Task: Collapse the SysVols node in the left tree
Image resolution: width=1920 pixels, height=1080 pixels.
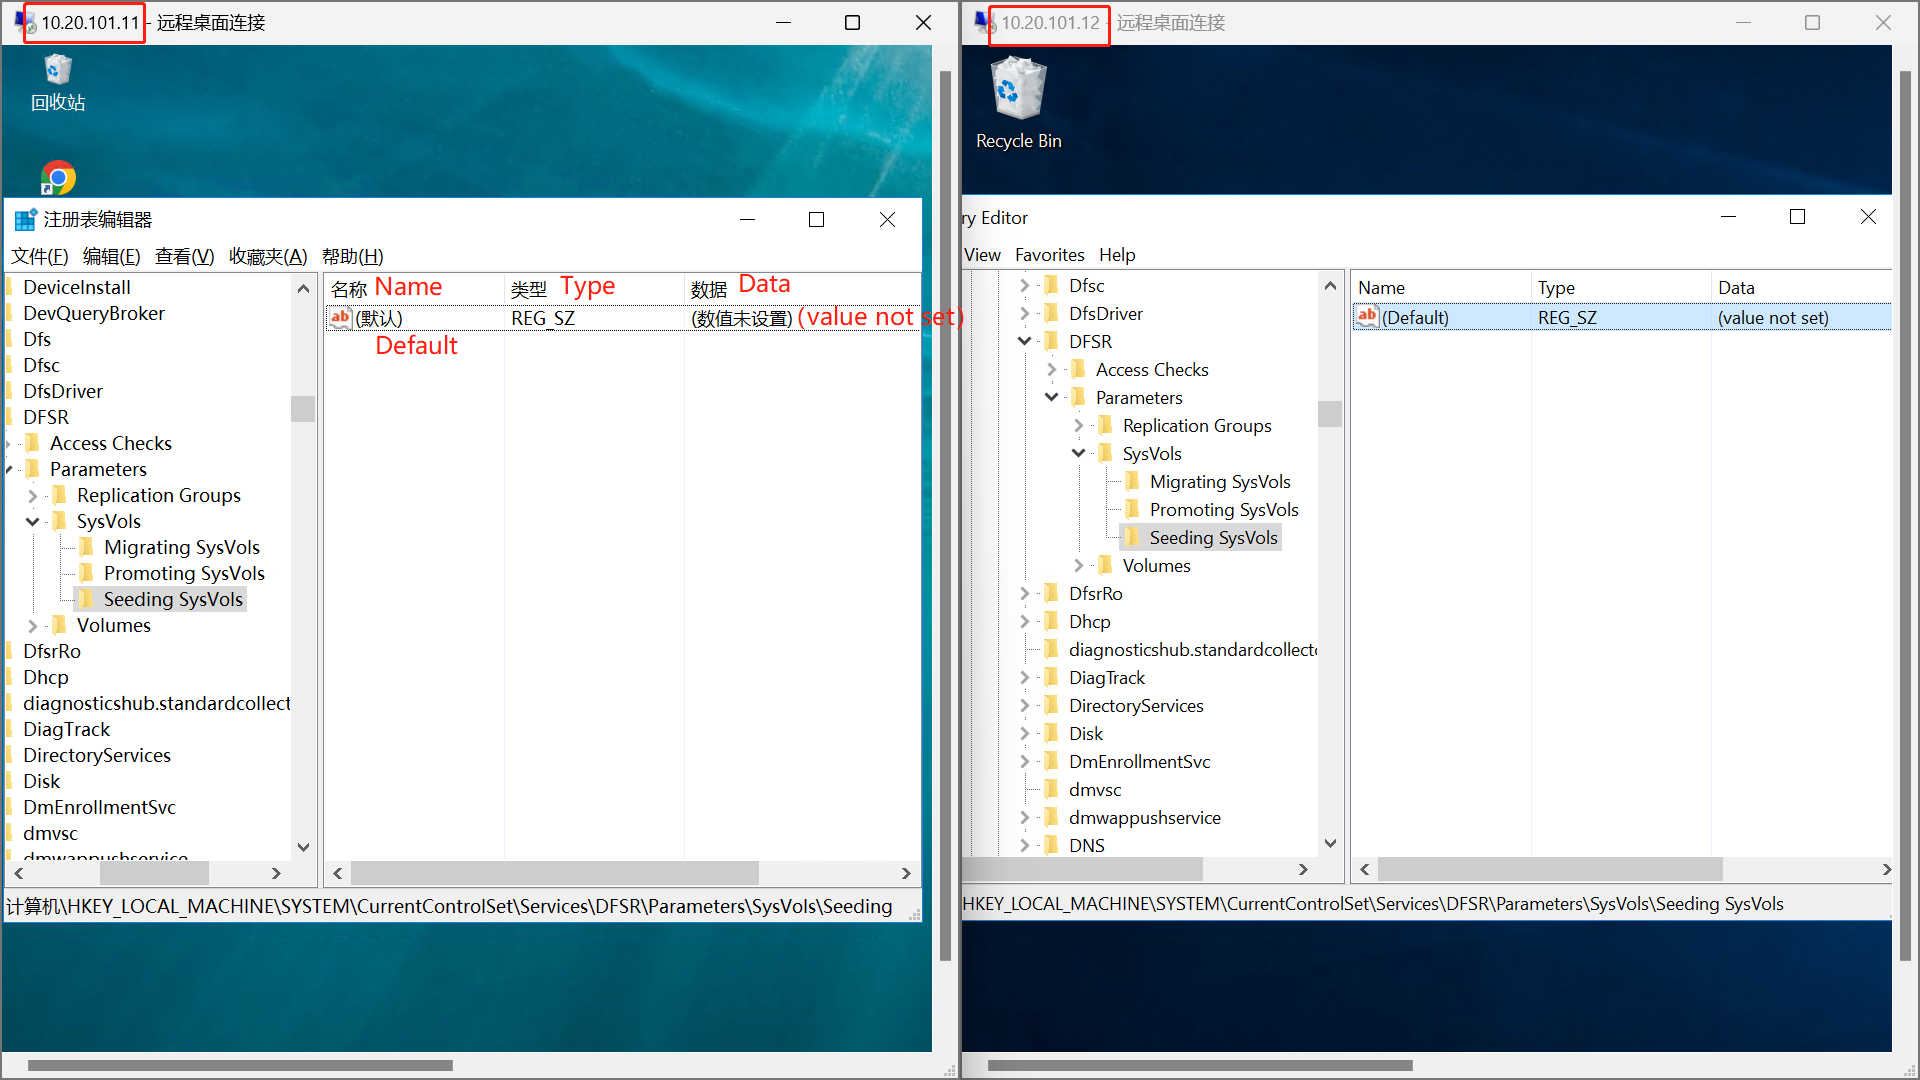Action: (32, 521)
